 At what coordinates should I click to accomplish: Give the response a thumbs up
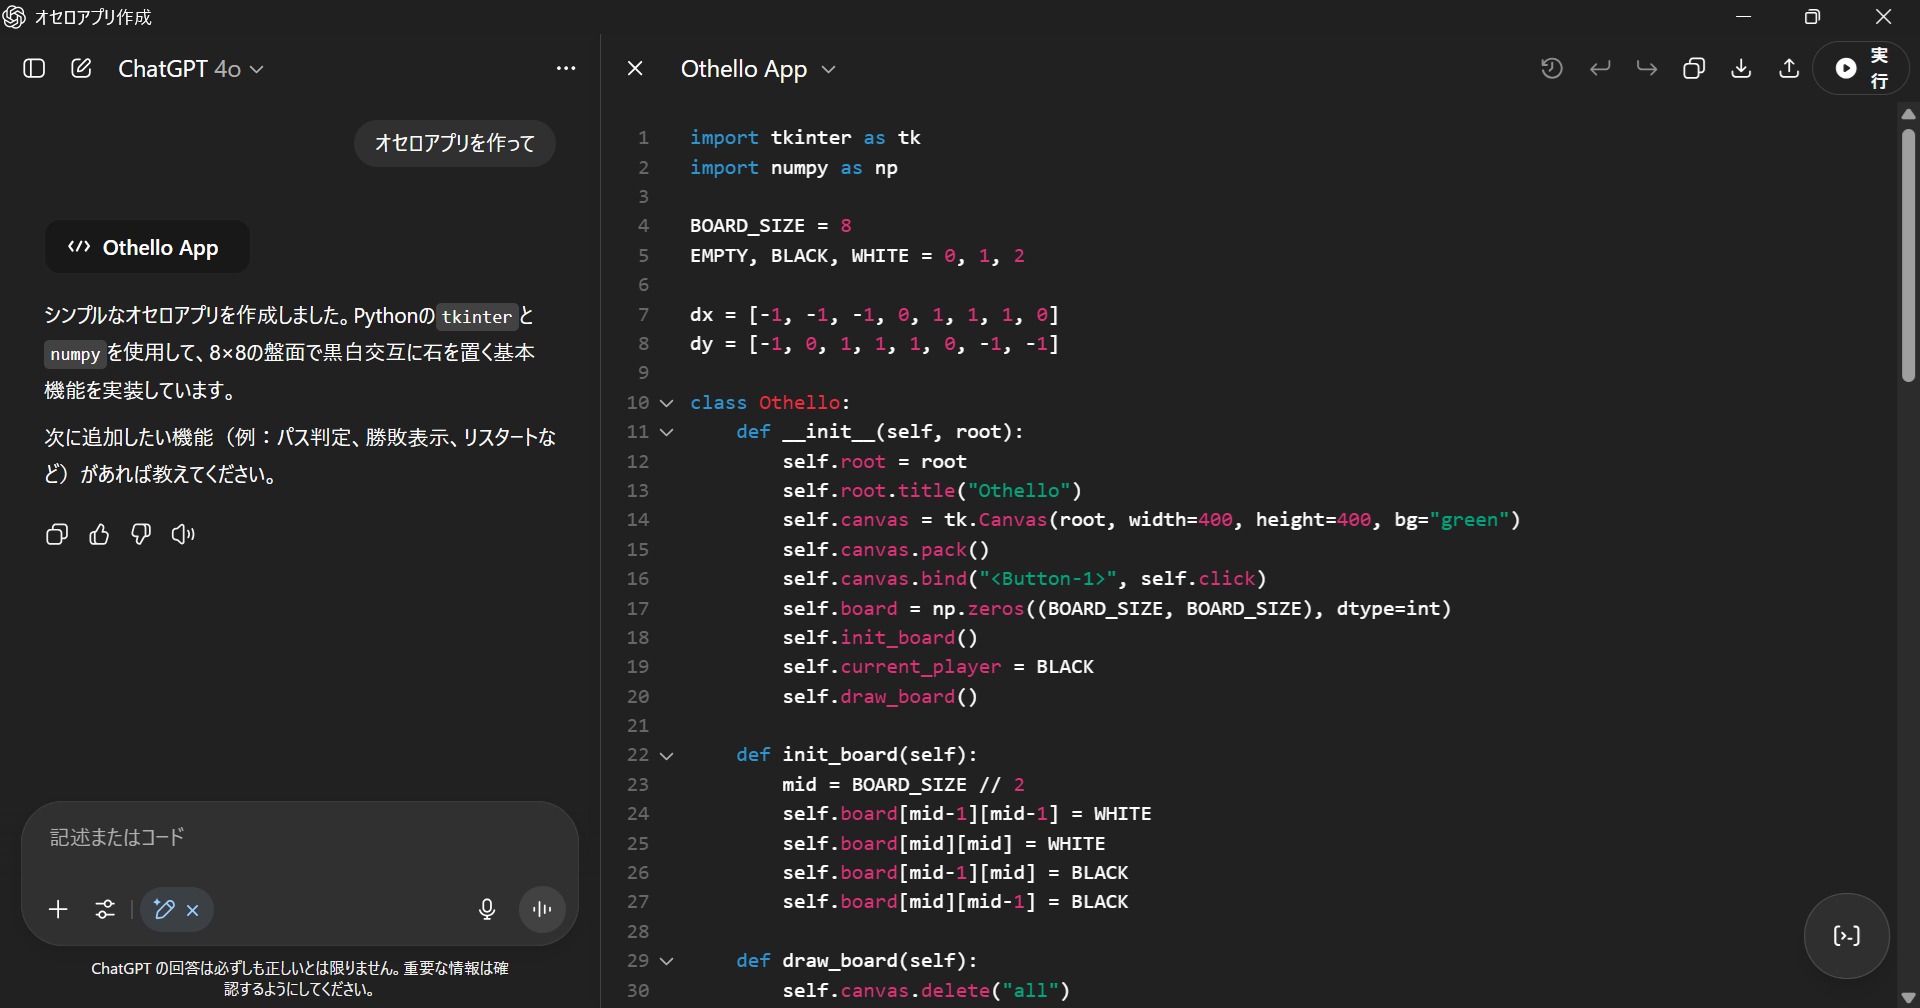[99, 534]
